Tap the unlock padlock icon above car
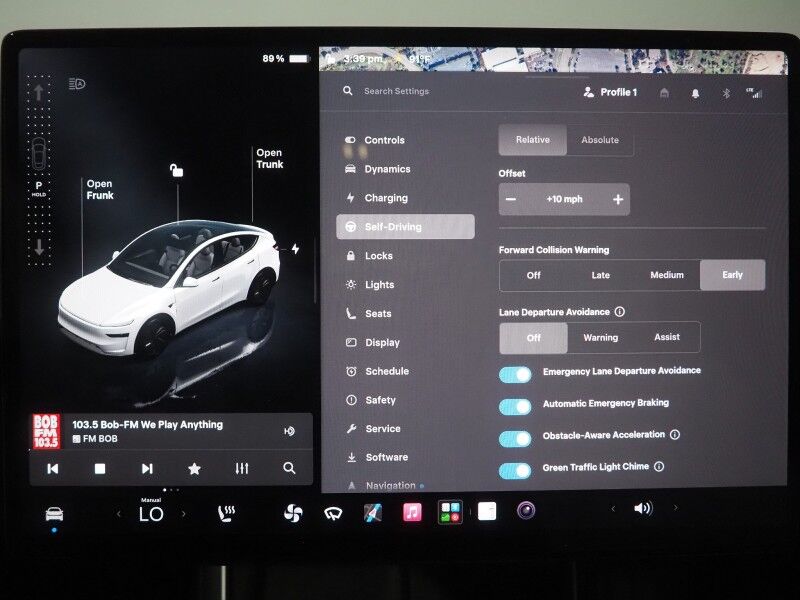This screenshot has width=800, height=600. 177,170
